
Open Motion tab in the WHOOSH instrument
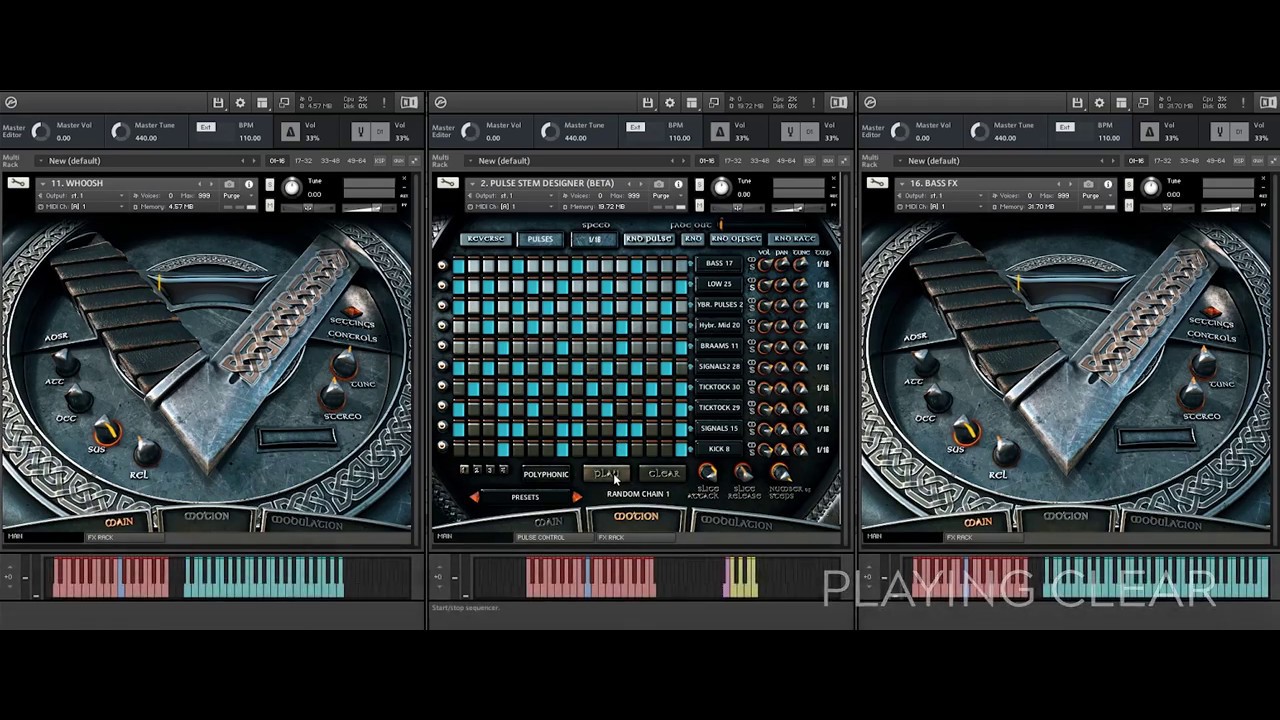(205, 517)
